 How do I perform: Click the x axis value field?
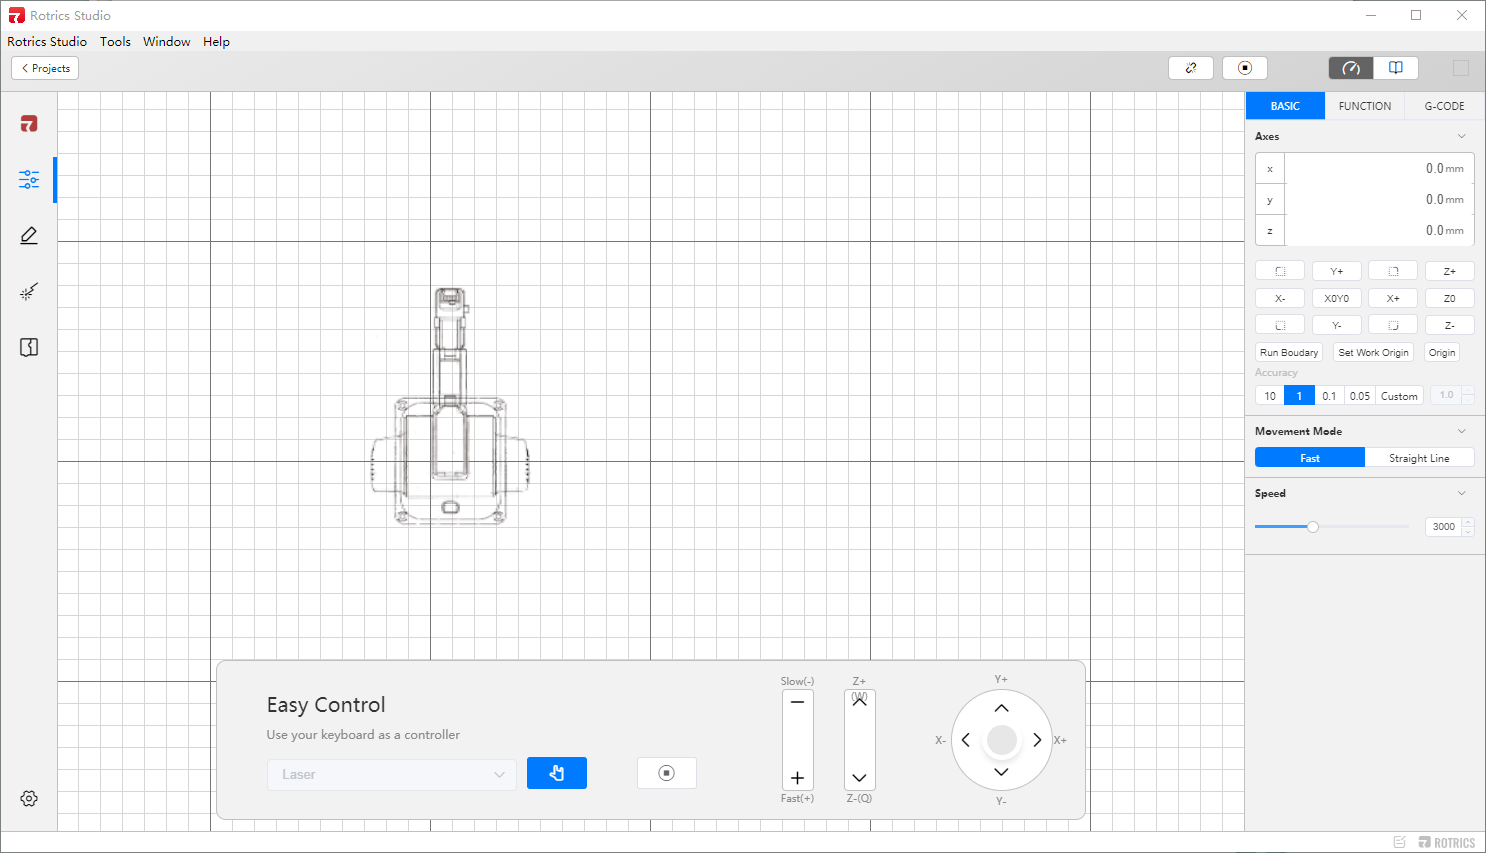click(x=1379, y=169)
